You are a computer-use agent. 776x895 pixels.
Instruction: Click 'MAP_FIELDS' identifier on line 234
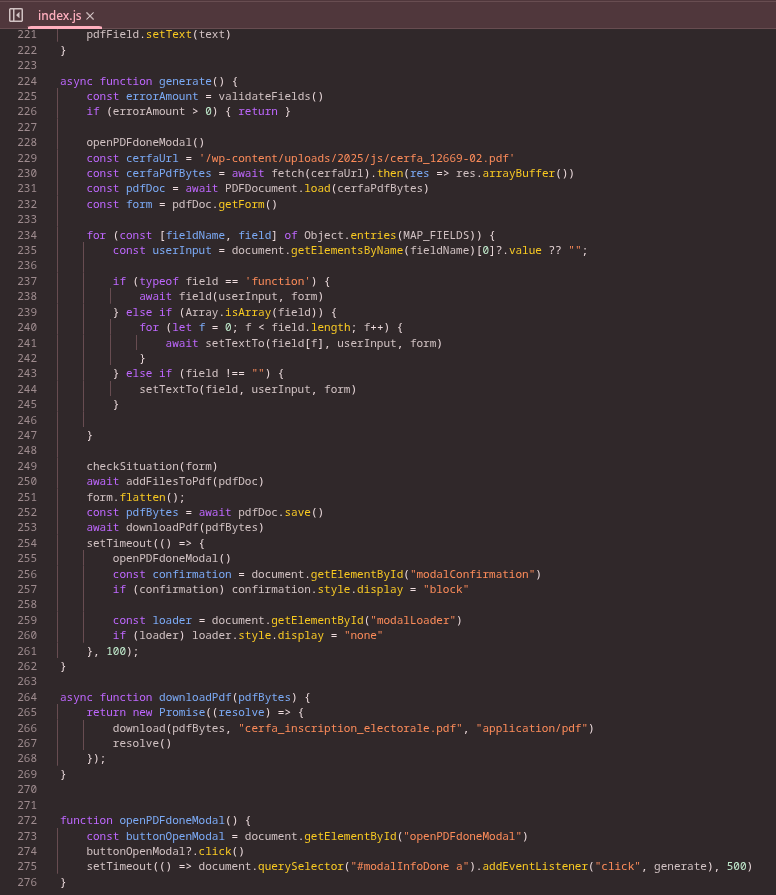pos(436,235)
